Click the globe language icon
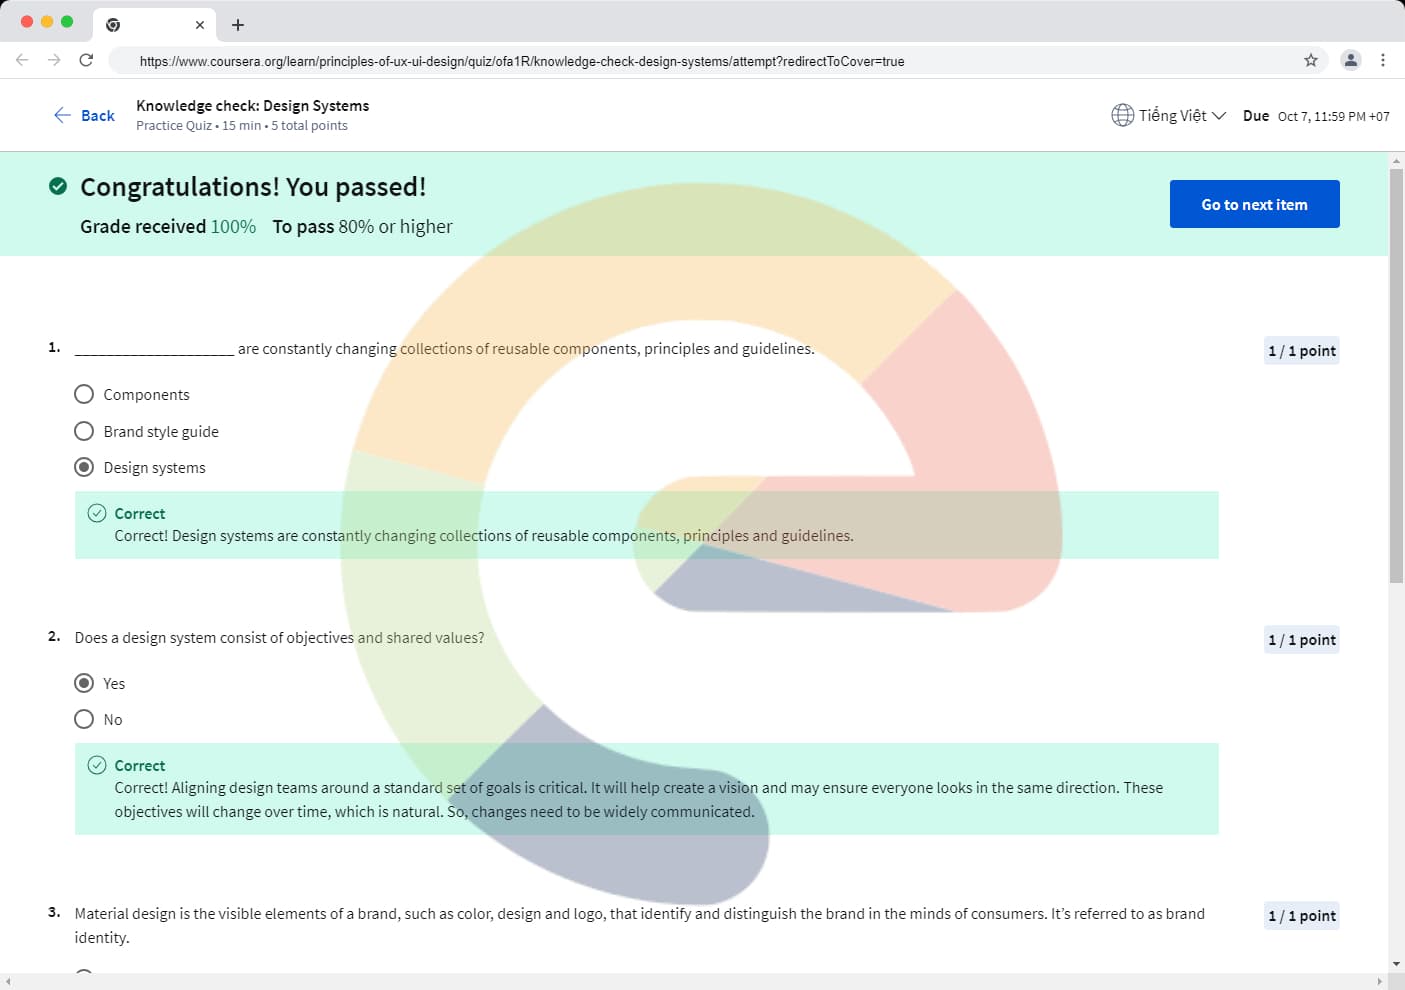This screenshot has height=990, width=1405. click(1122, 115)
